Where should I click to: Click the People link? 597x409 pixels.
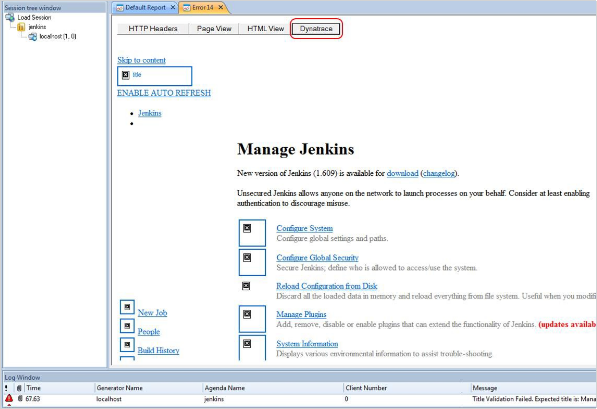tap(148, 332)
